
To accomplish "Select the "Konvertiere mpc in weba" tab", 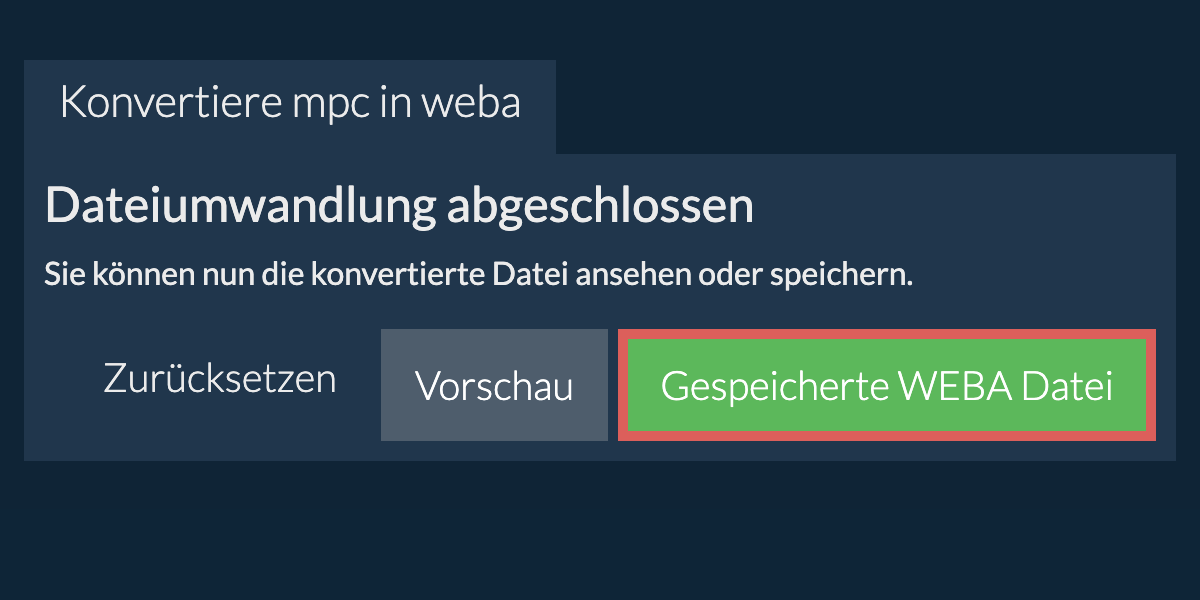I will (290, 104).
